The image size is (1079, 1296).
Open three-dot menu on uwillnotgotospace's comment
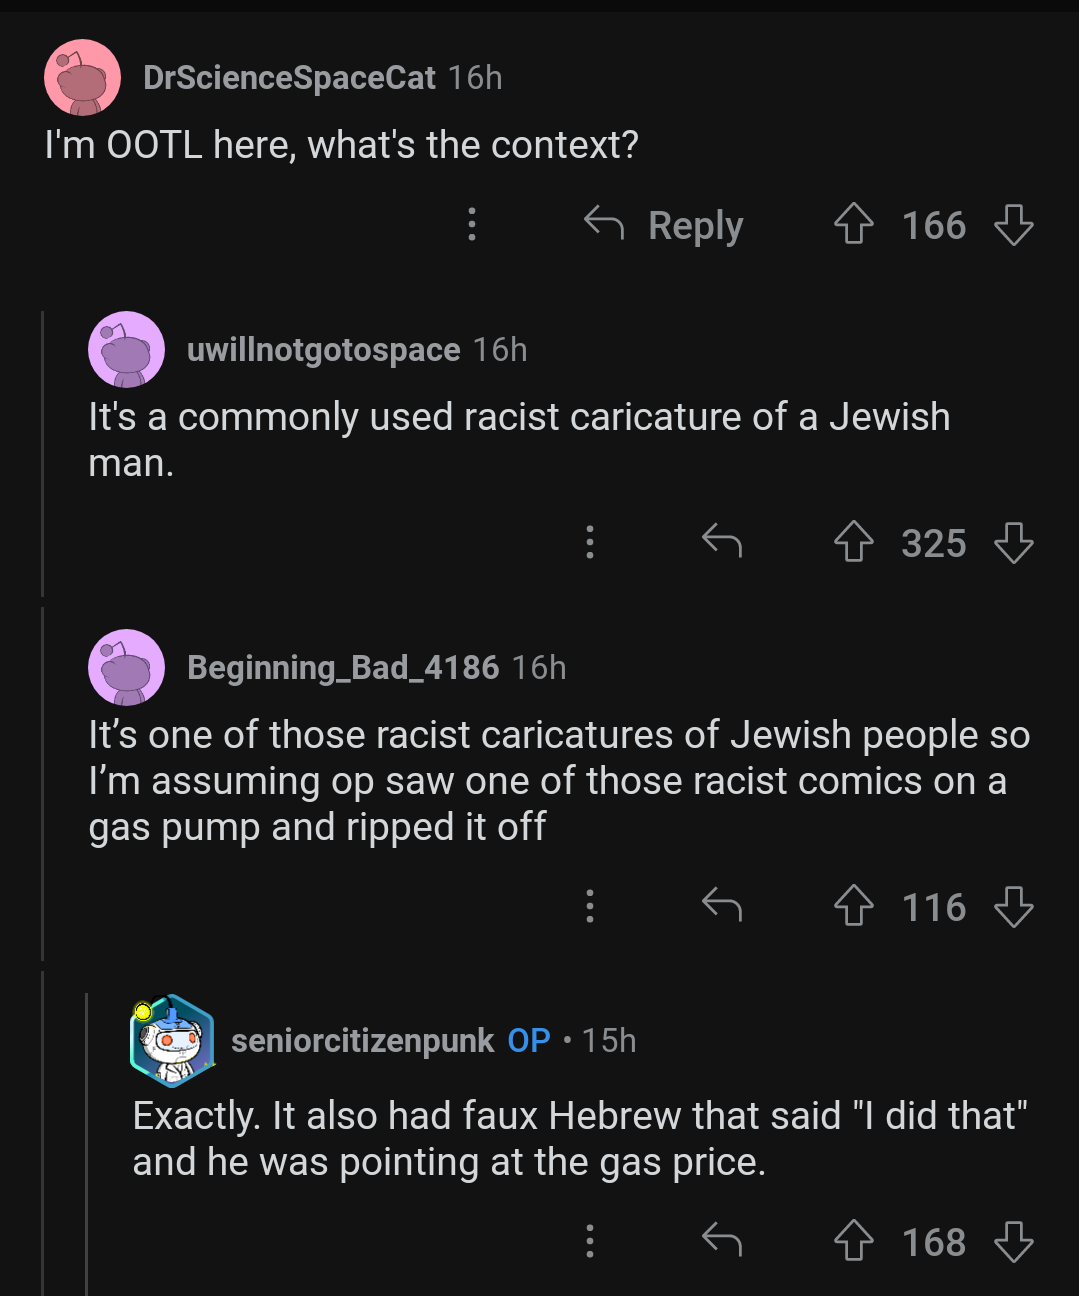[590, 542]
